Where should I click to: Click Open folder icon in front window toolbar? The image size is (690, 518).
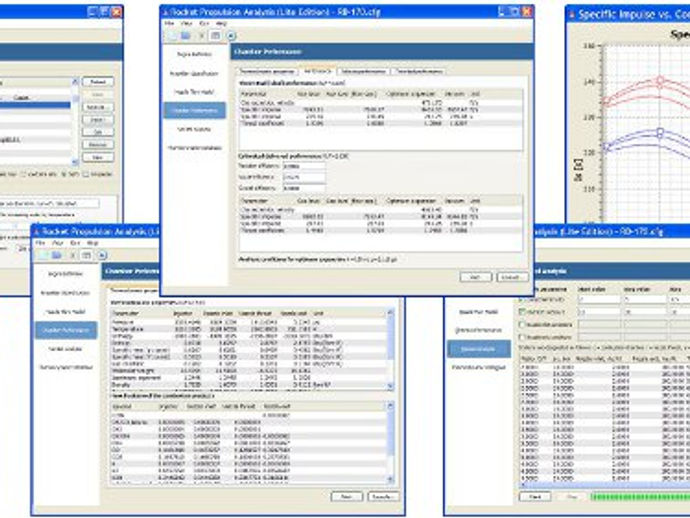[x=186, y=36]
